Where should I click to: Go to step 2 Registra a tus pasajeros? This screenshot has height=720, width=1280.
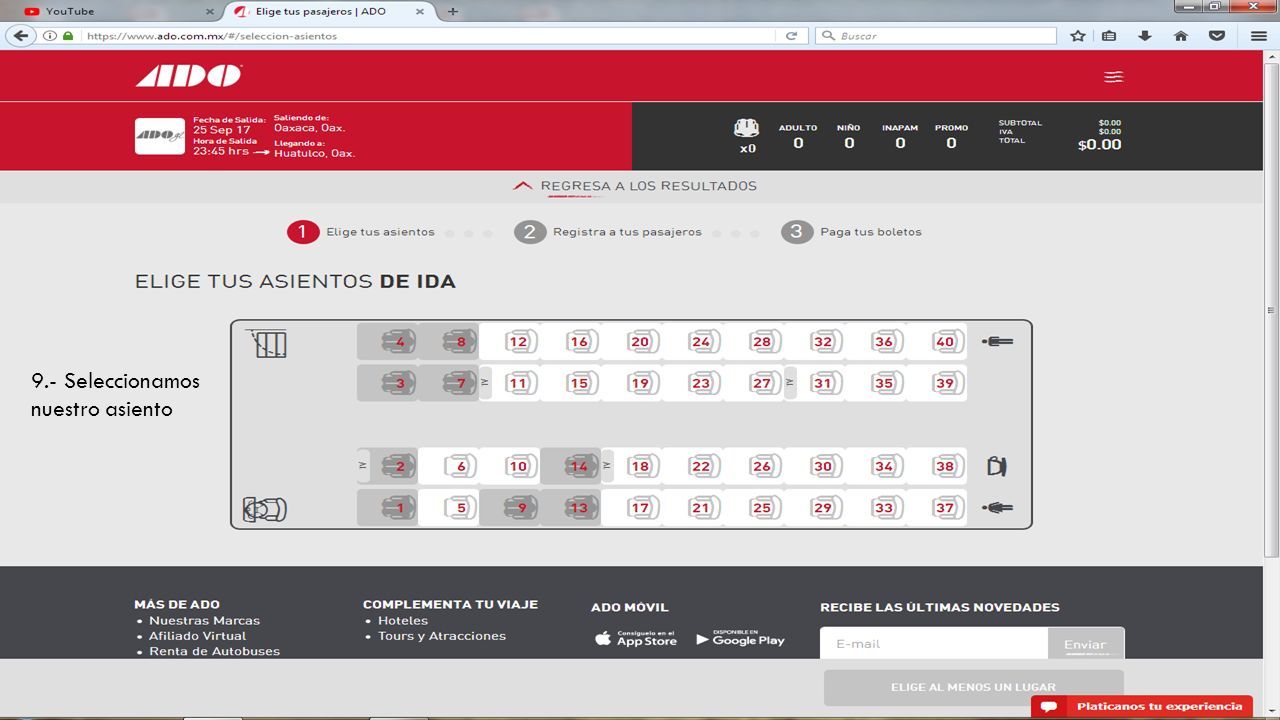pyautogui.click(x=608, y=232)
